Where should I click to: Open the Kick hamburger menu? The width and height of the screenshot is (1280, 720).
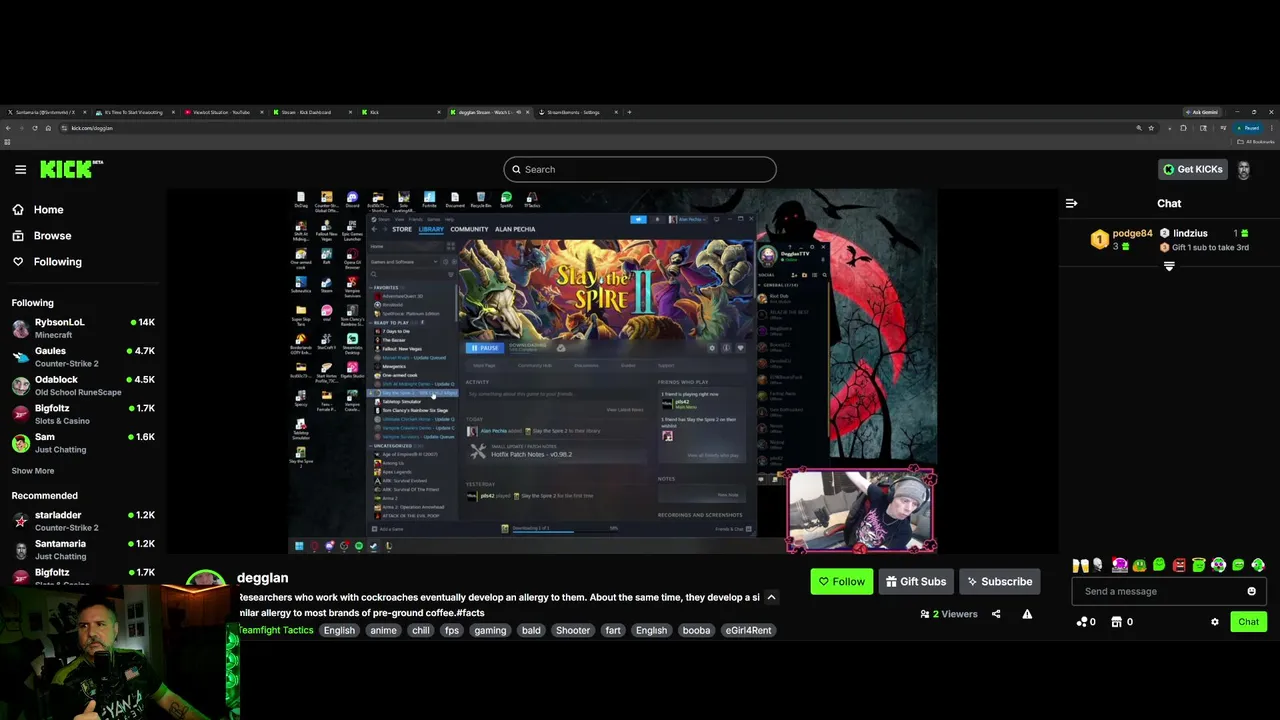20,169
